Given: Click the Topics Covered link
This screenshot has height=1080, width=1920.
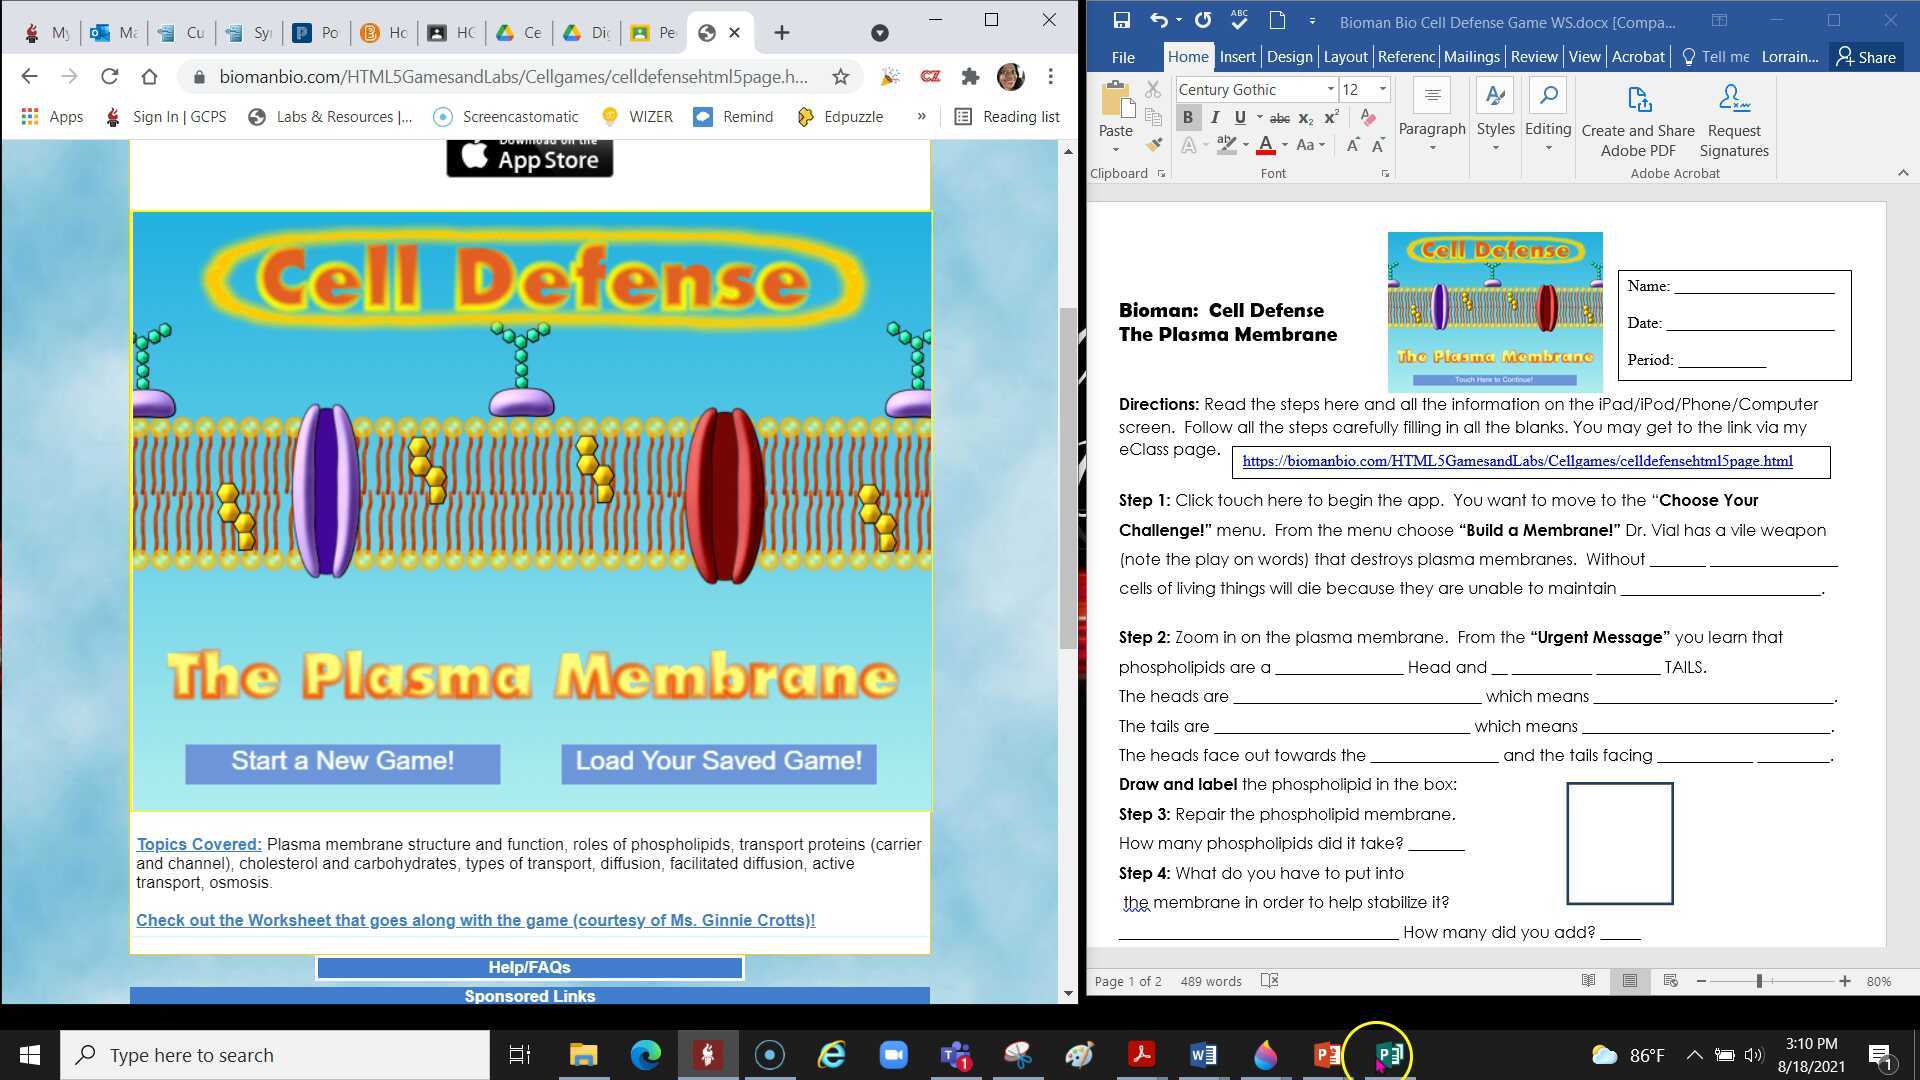Looking at the screenshot, I should pyautogui.click(x=199, y=845).
